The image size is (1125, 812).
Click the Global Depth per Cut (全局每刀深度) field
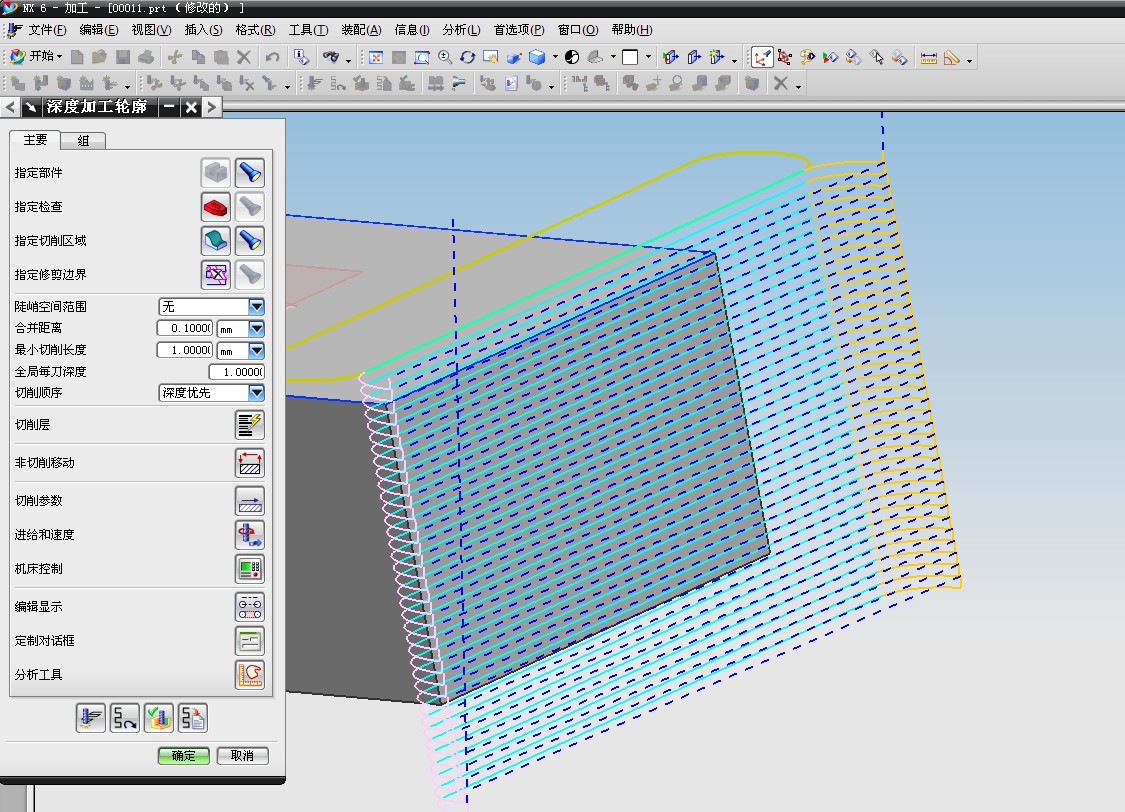(237, 372)
